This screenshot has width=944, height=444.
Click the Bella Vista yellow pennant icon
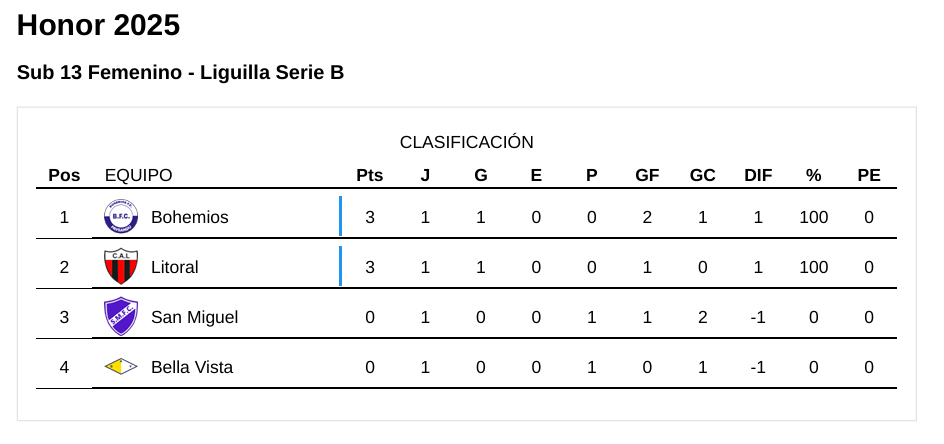coord(121,367)
